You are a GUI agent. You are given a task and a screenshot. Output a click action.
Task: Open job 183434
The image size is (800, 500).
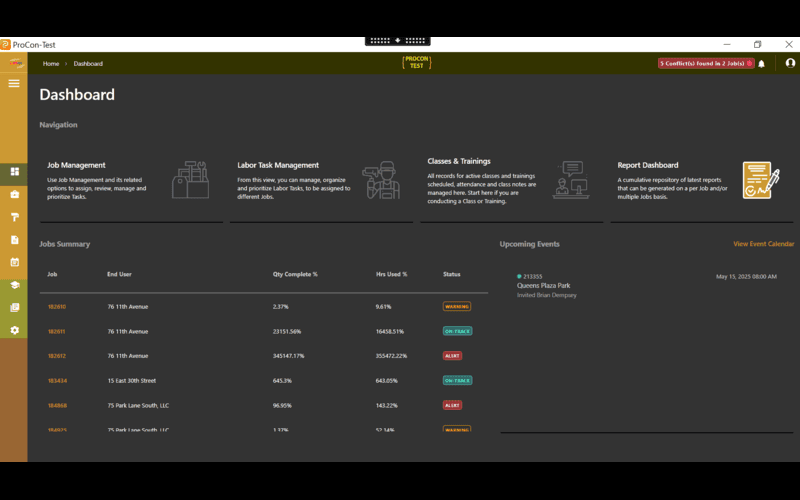[x=57, y=381]
